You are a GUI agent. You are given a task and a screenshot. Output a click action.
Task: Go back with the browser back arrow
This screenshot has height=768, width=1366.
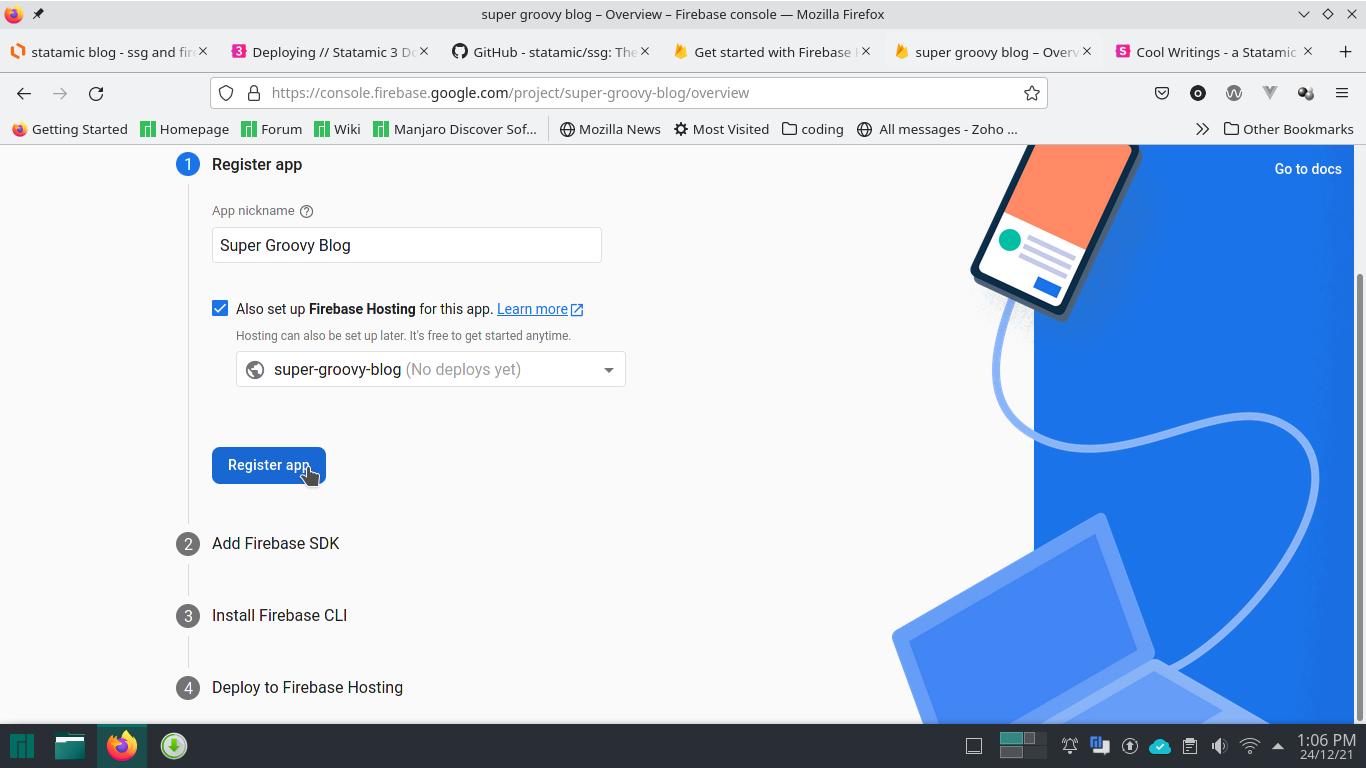point(24,93)
